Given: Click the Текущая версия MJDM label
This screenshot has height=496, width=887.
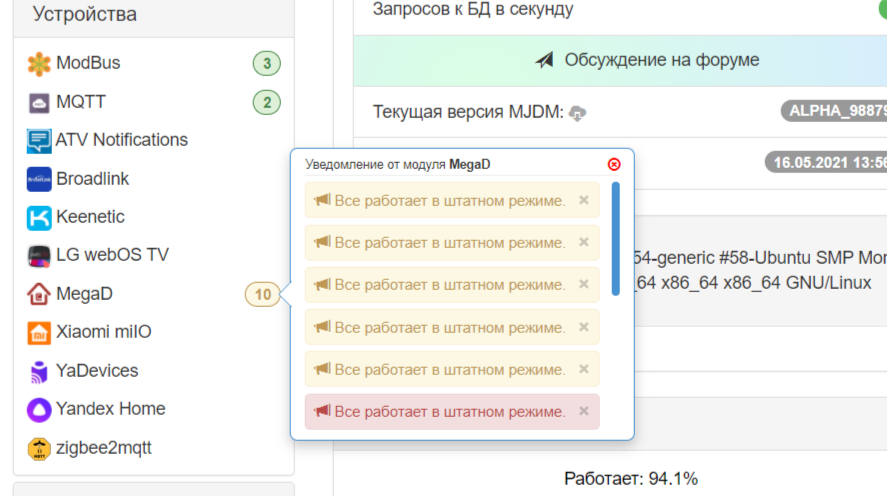Looking at the screenshot, I should pyautogui.click(x=468, y=112).
